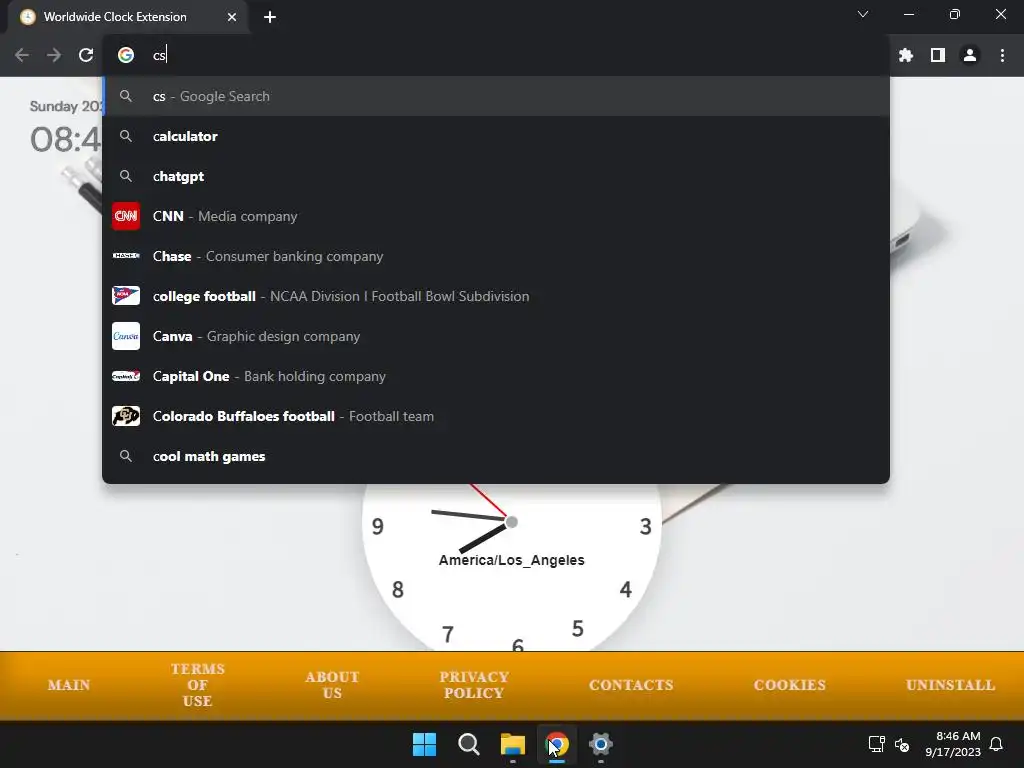Click the Capital One logo icon

(126, 376)
